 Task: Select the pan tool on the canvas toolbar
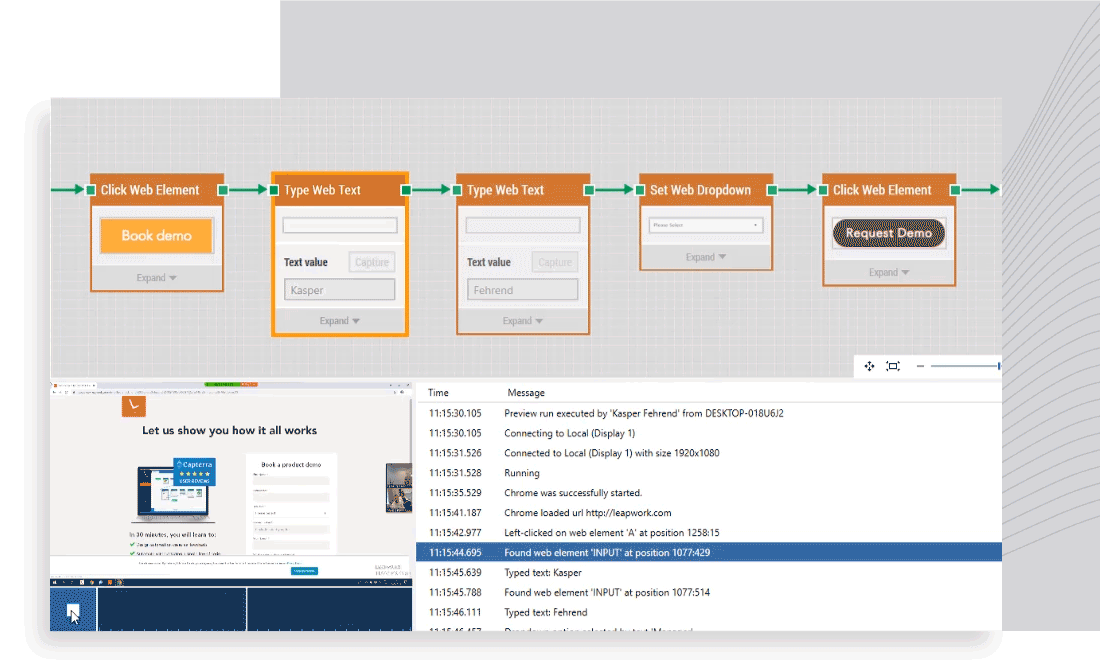[868, 366]
